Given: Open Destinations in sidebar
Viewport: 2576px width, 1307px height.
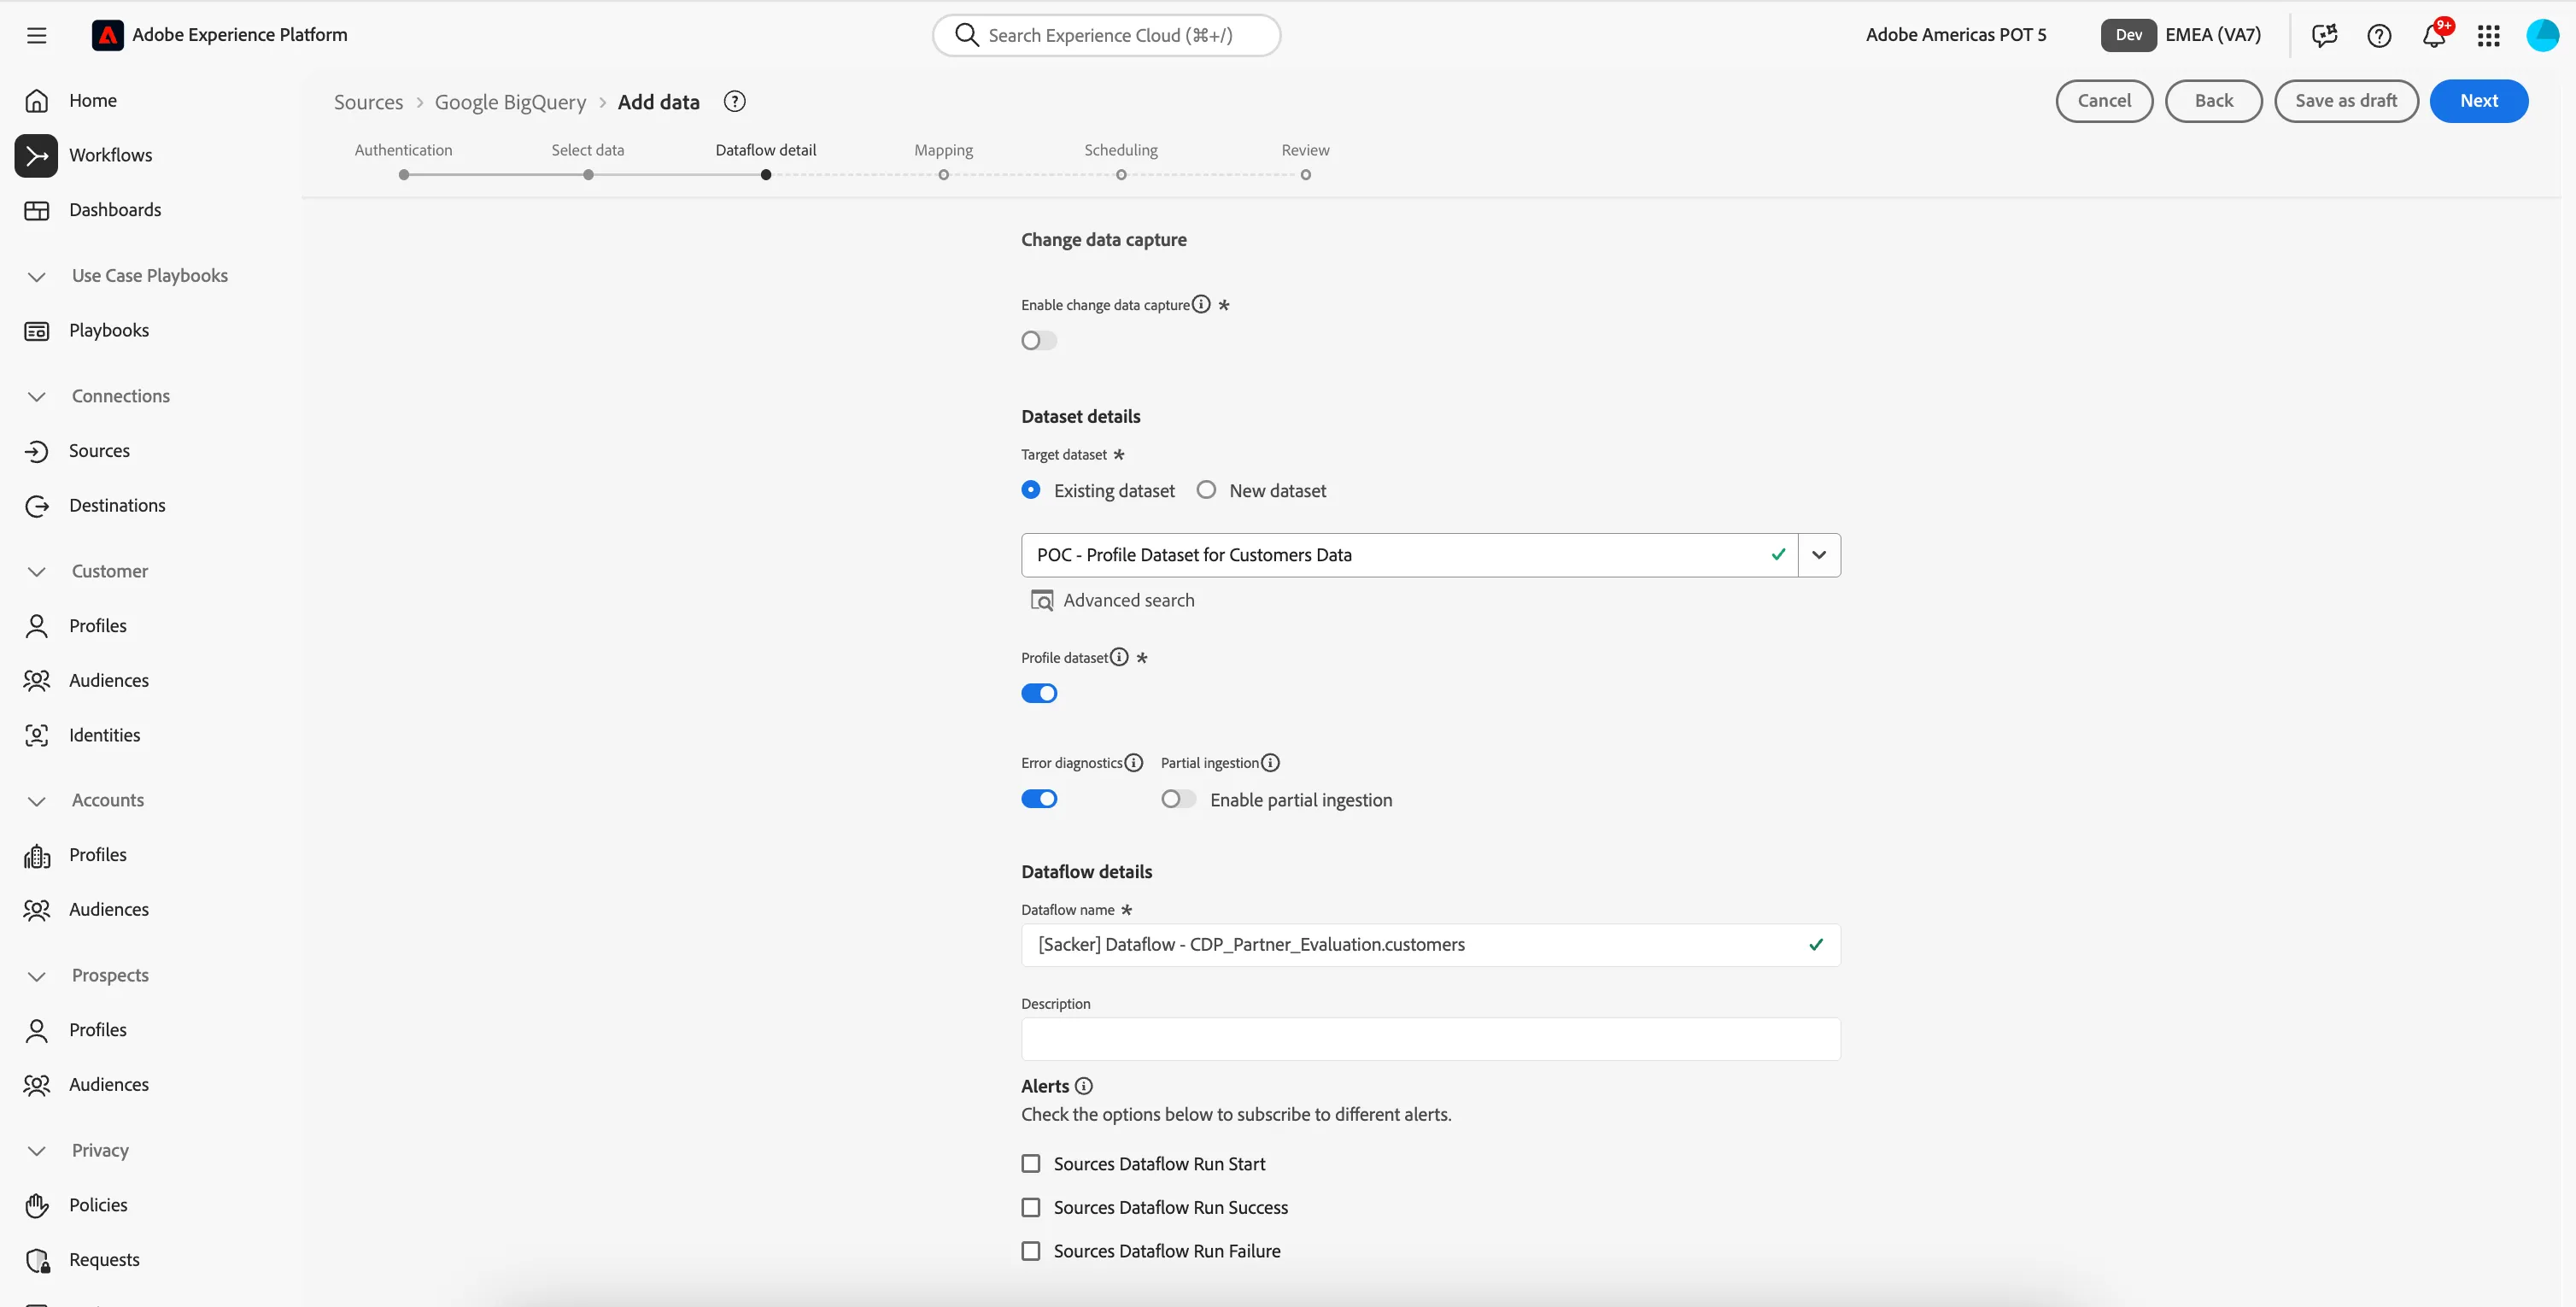Looking at the screenshot, I should [x=117, y=505].
